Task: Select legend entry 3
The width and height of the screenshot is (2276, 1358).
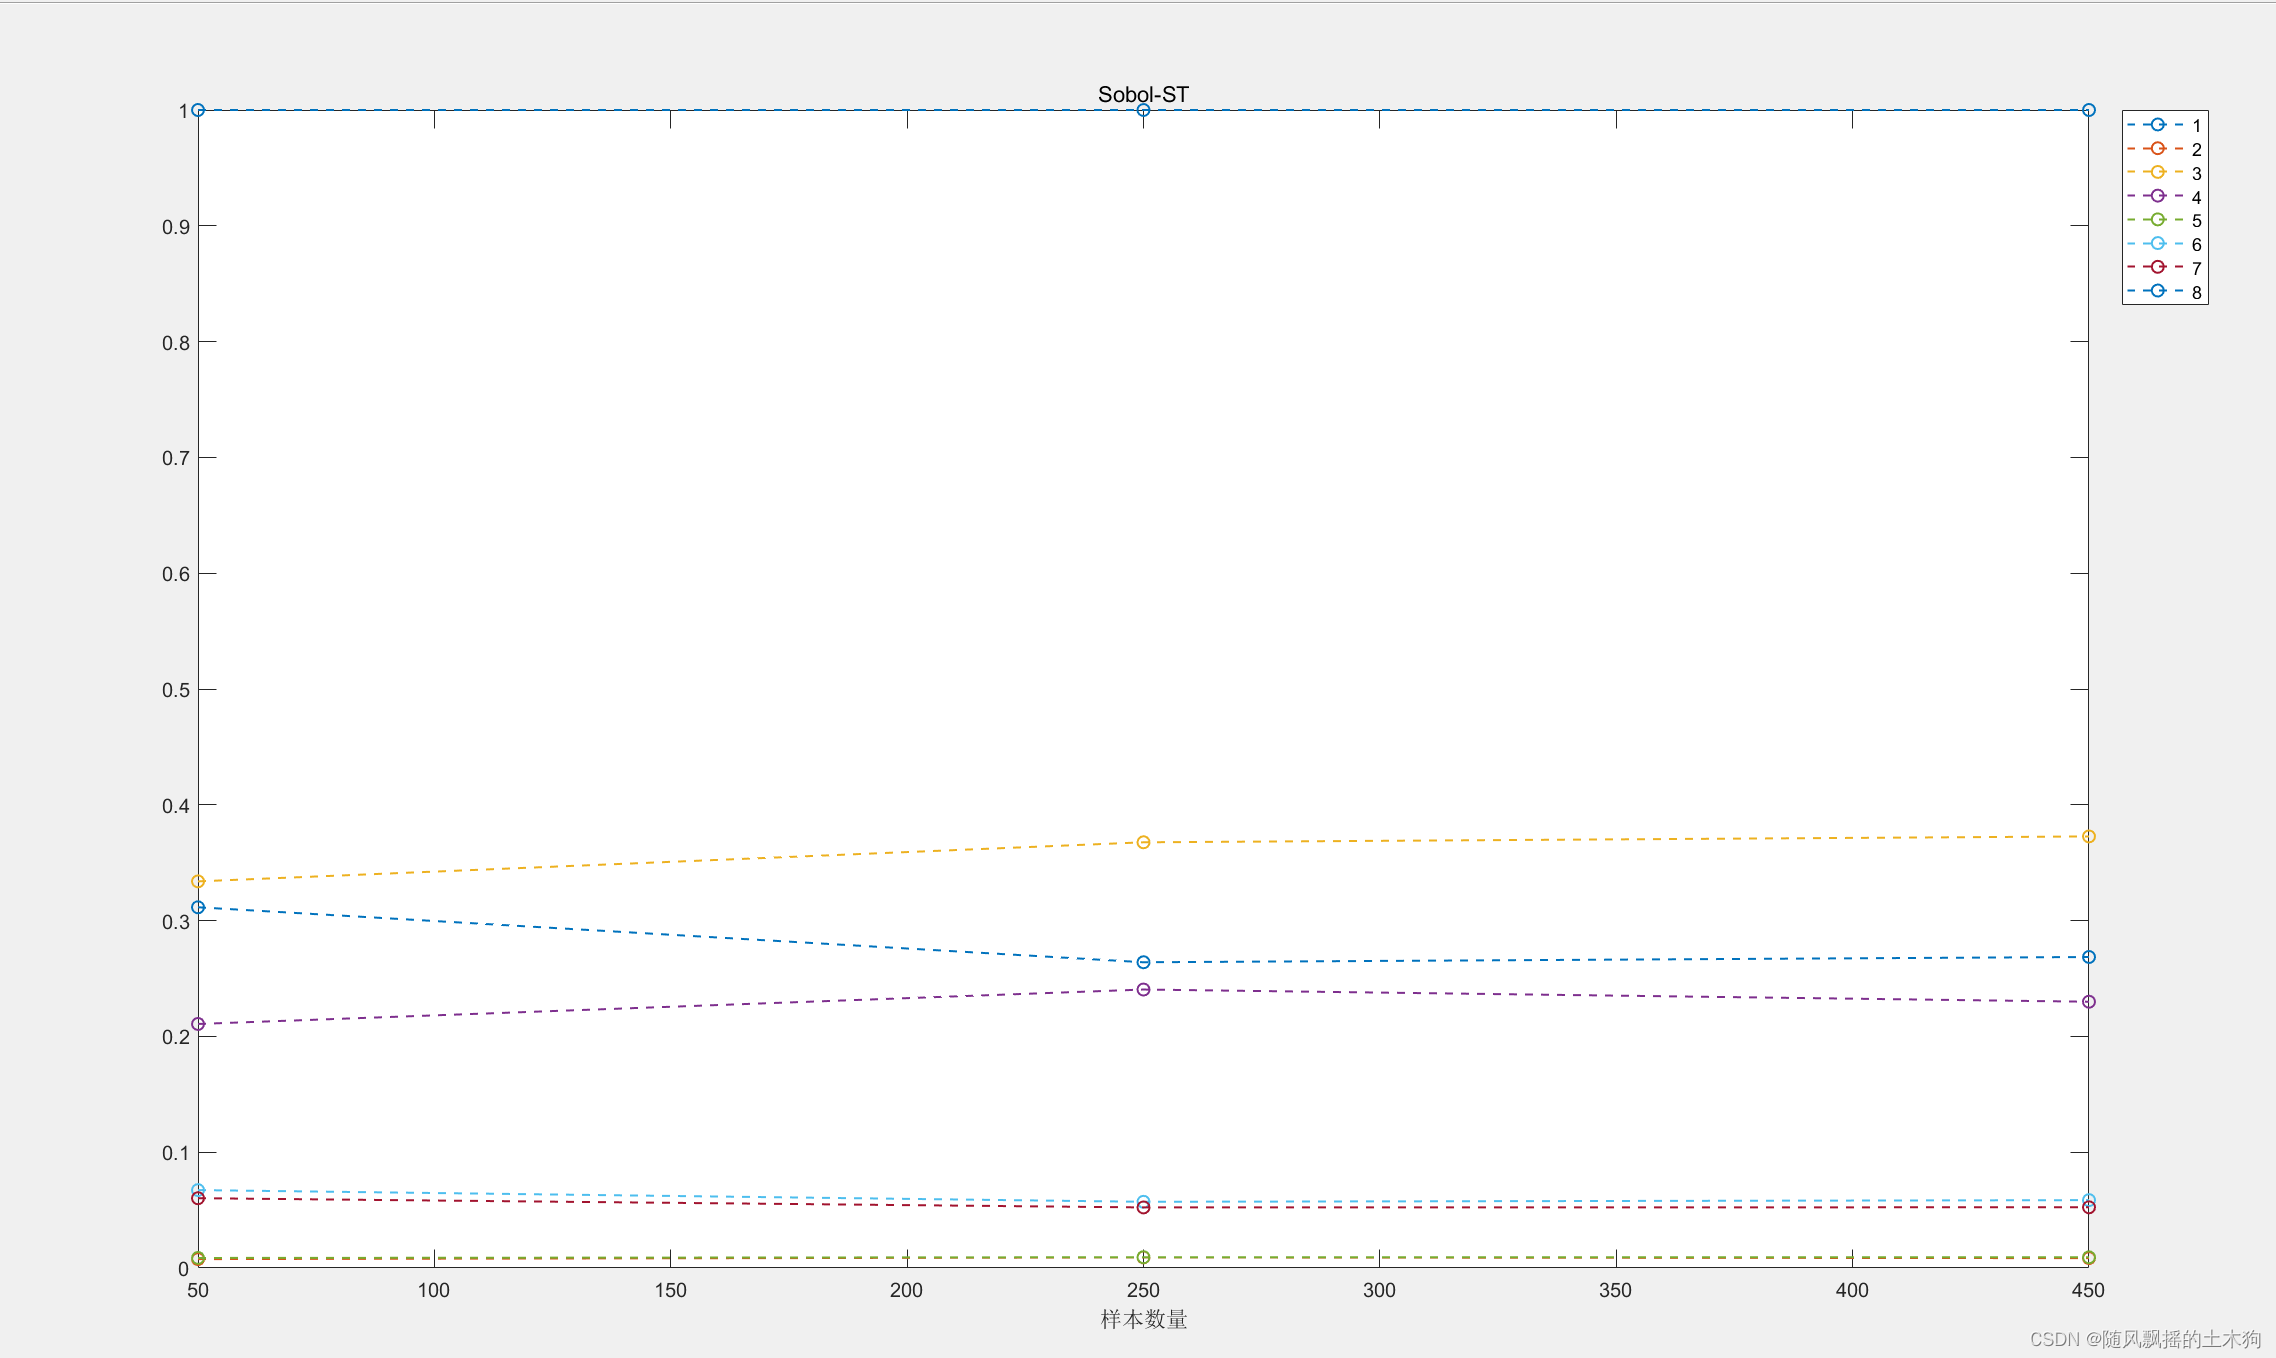Action: (x=2164, y=173)
